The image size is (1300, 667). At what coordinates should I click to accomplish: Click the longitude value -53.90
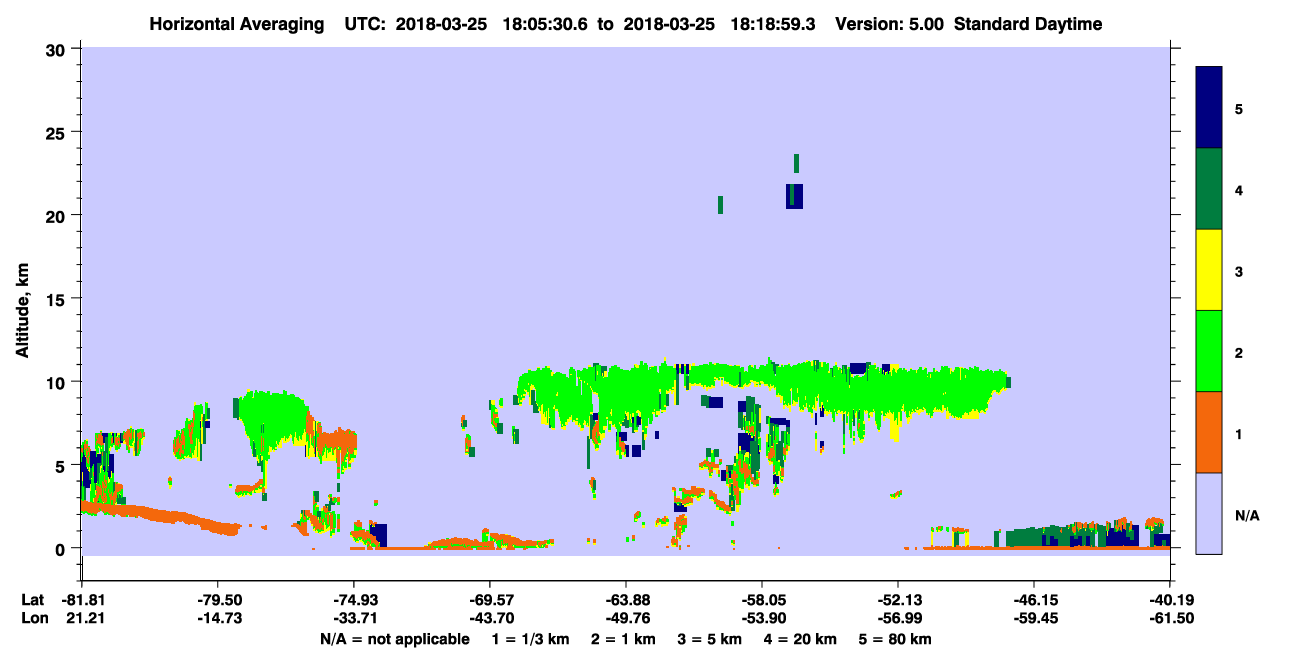(761, 617)
